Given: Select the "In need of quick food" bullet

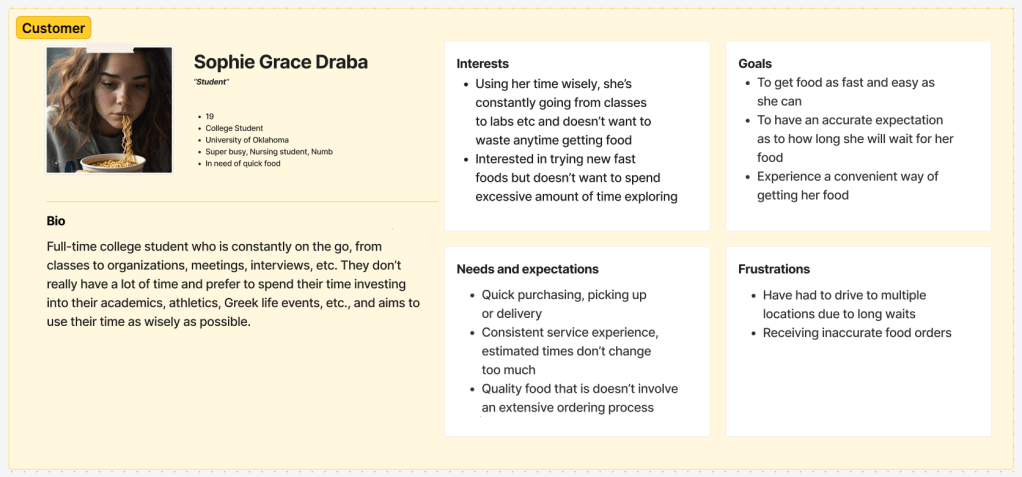Looking at the screenshot, I should pos(243,163).
